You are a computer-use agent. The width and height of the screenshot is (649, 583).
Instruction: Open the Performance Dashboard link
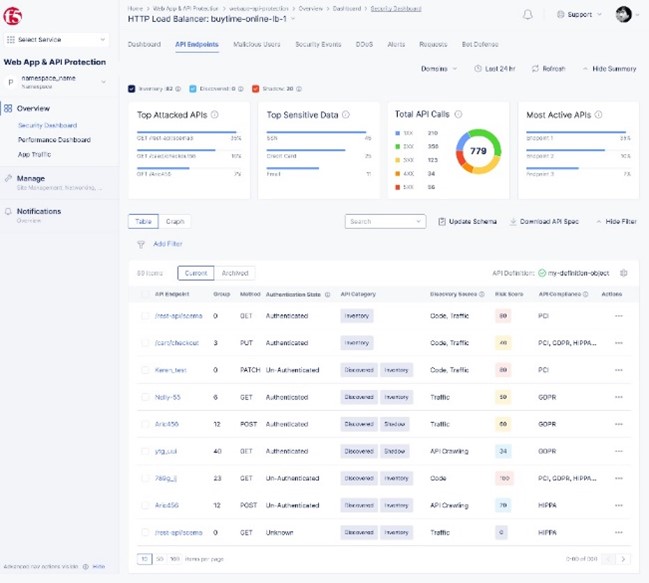(54, 140)
